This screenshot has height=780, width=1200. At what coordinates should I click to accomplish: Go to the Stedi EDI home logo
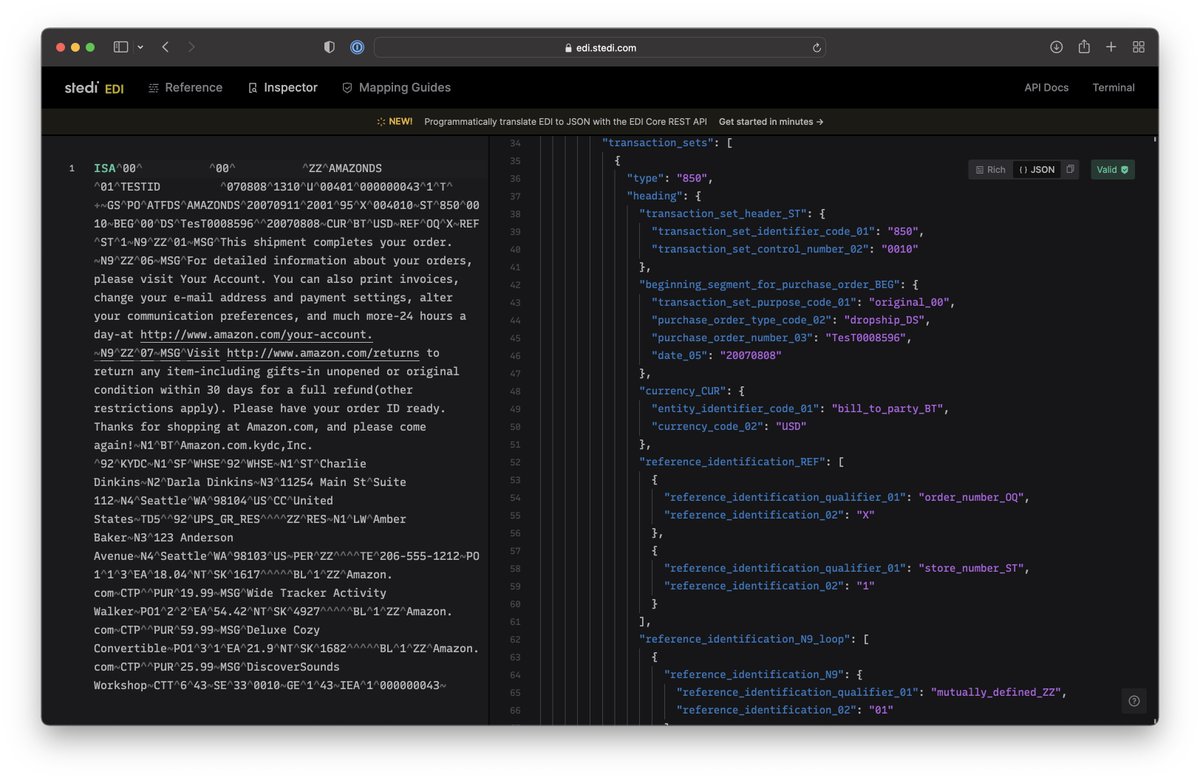(x=94, y=88)
